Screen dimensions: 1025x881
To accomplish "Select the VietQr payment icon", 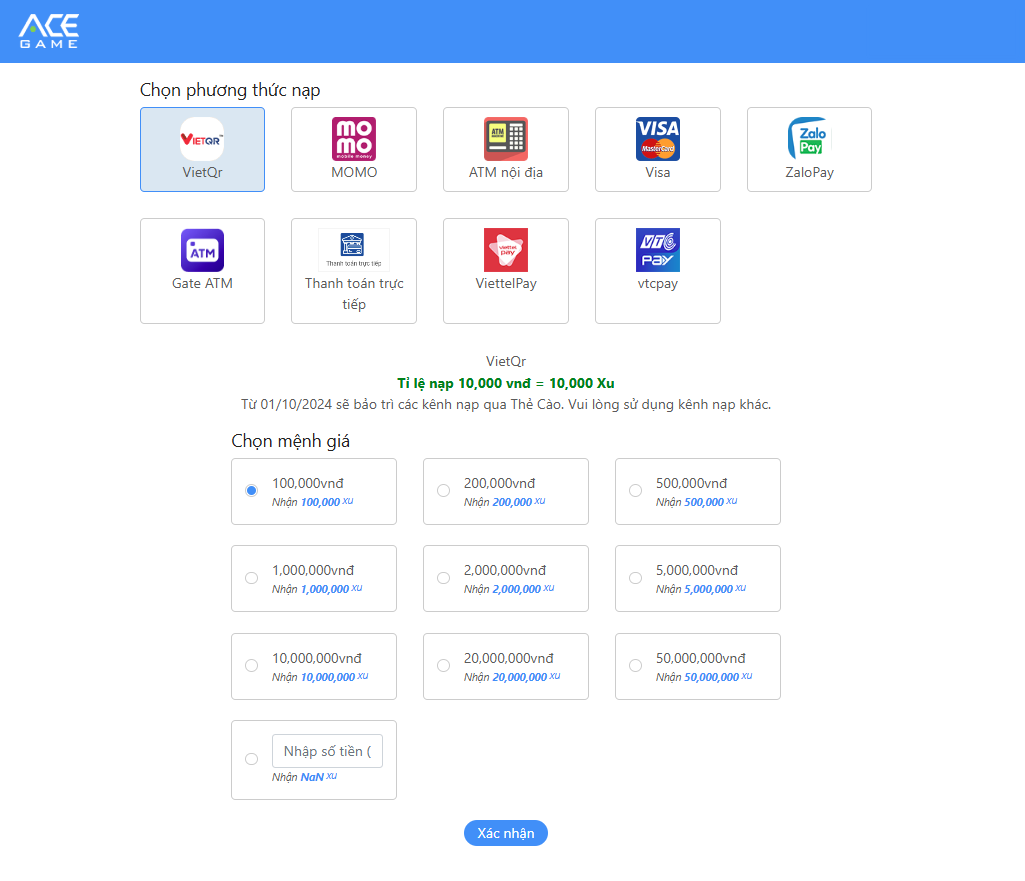I will [202, 139].
